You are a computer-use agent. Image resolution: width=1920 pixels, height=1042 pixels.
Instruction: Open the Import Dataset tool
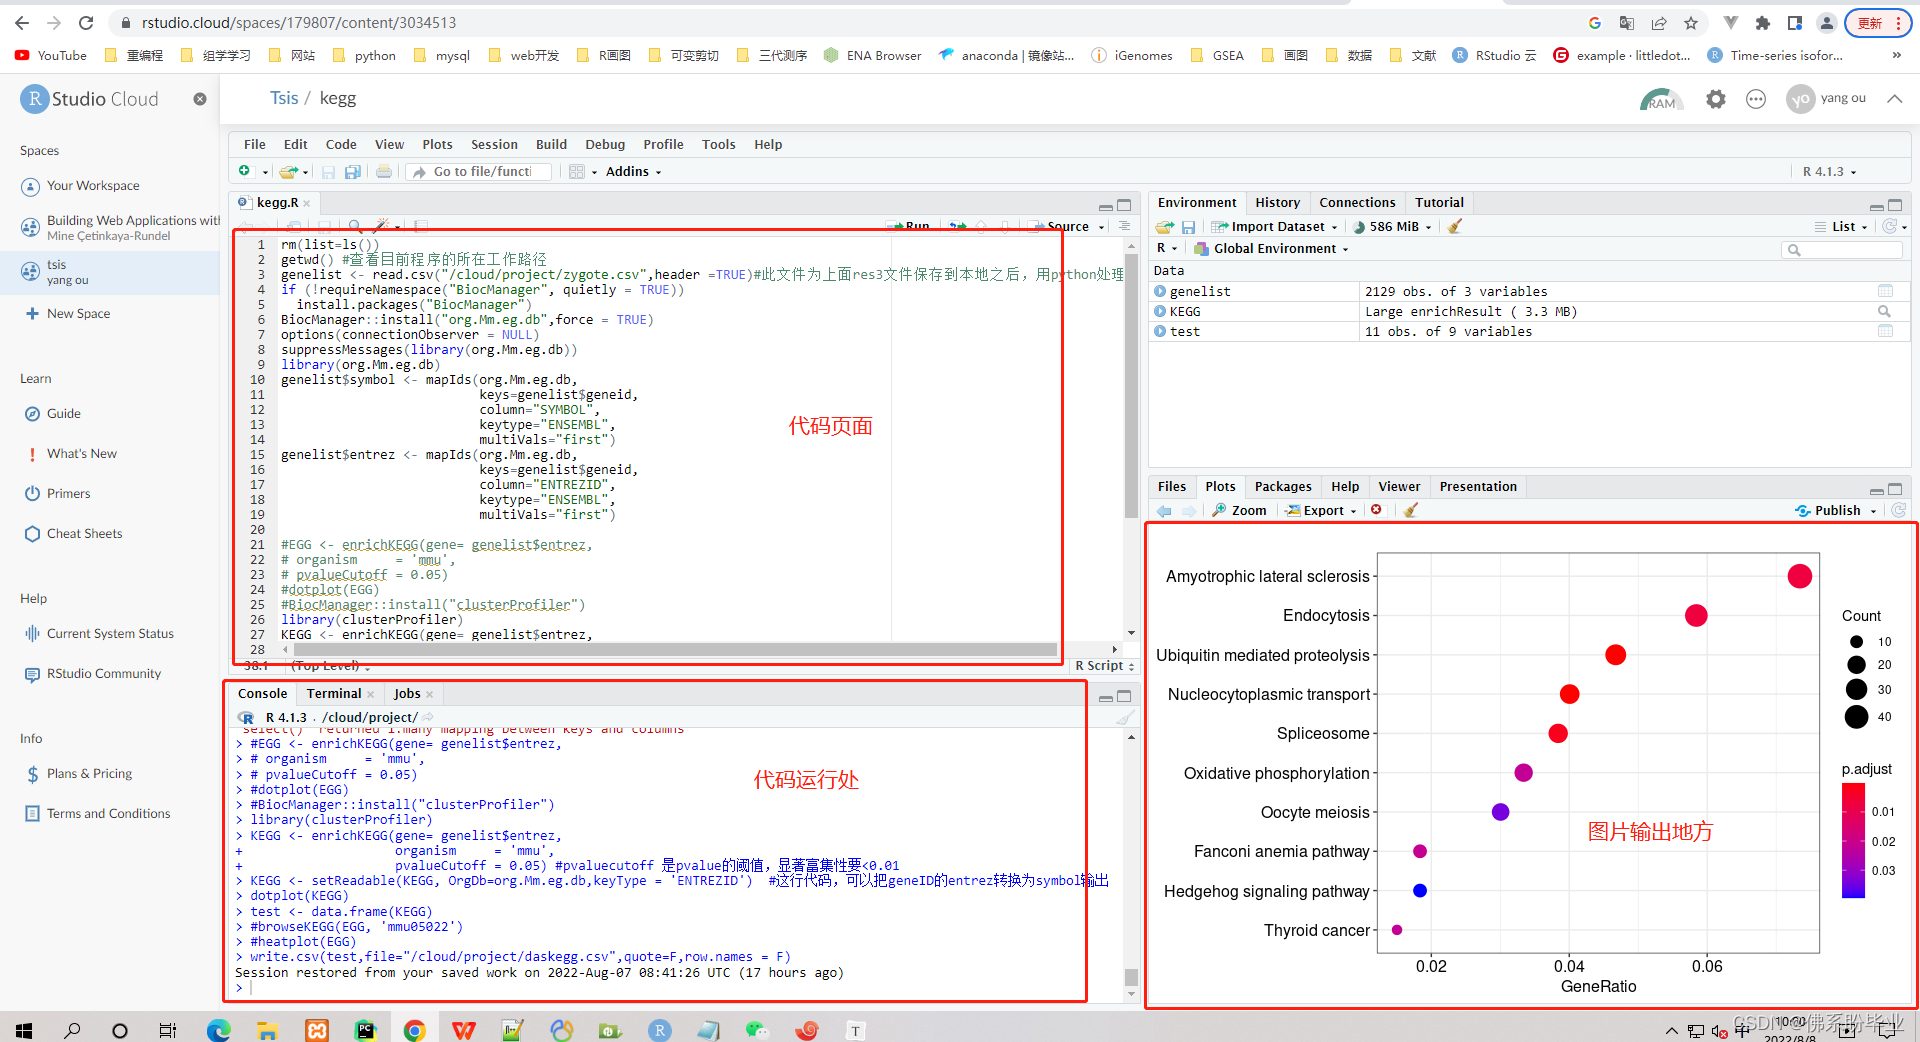pos(1274,226)
